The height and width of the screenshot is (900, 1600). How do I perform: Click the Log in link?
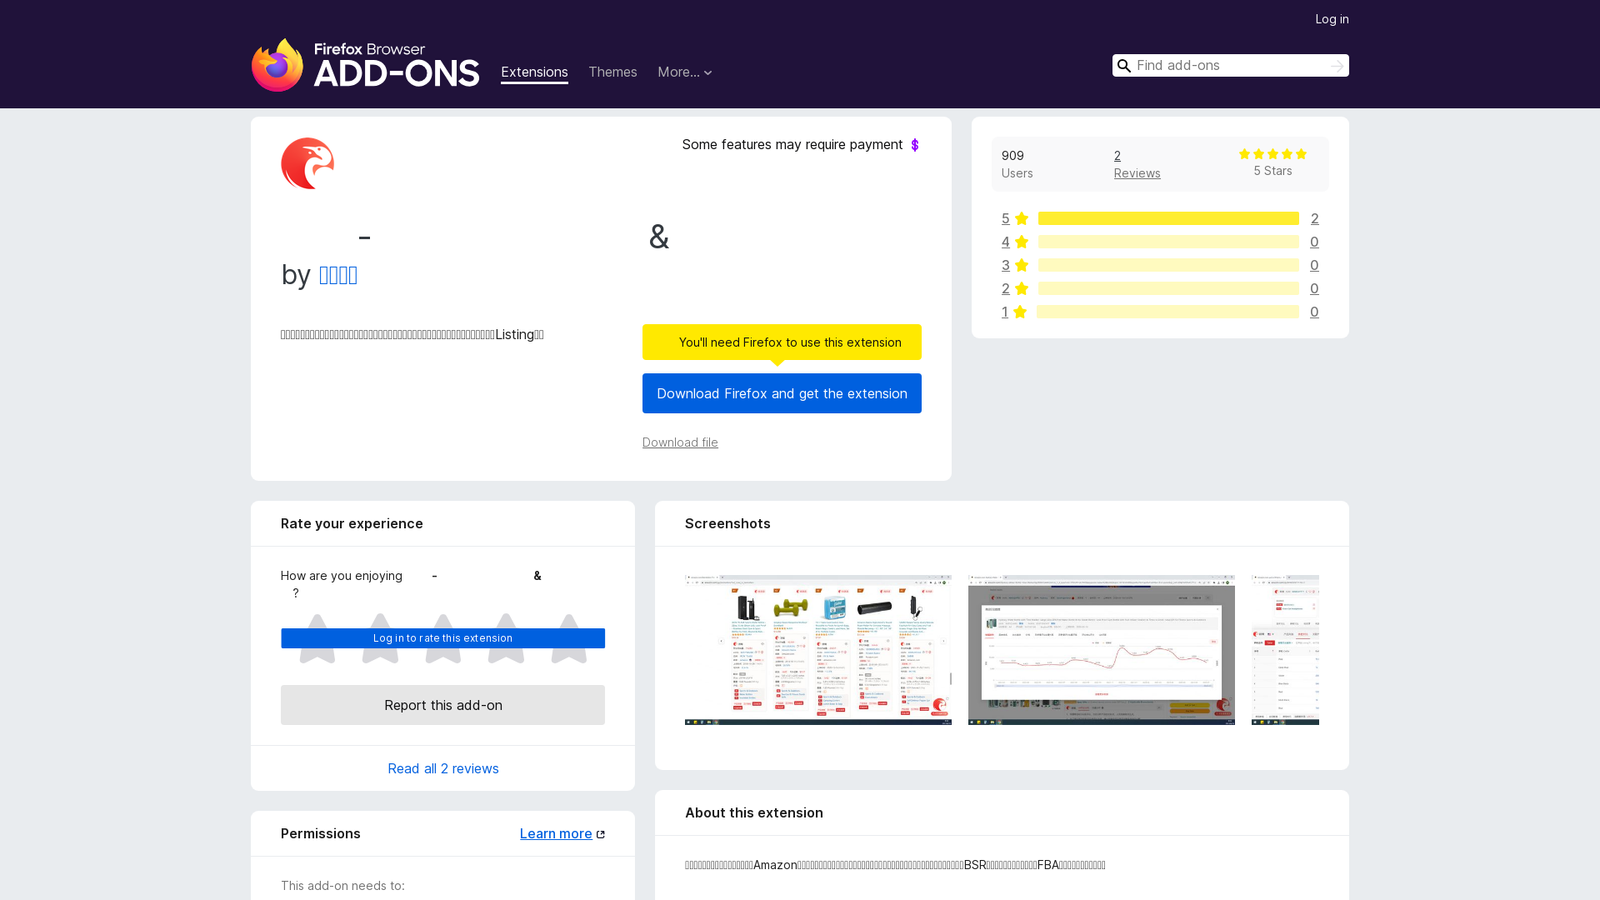1331,19
